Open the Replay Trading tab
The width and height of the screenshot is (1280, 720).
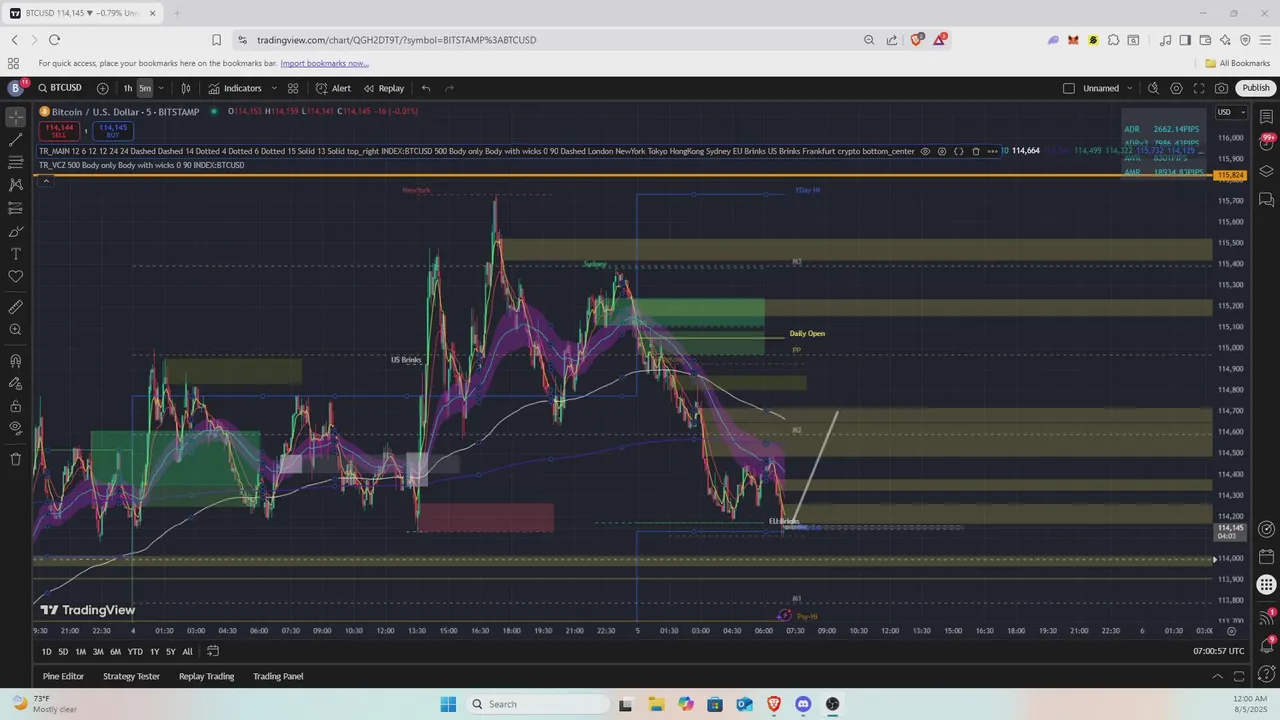pos(206,676)
